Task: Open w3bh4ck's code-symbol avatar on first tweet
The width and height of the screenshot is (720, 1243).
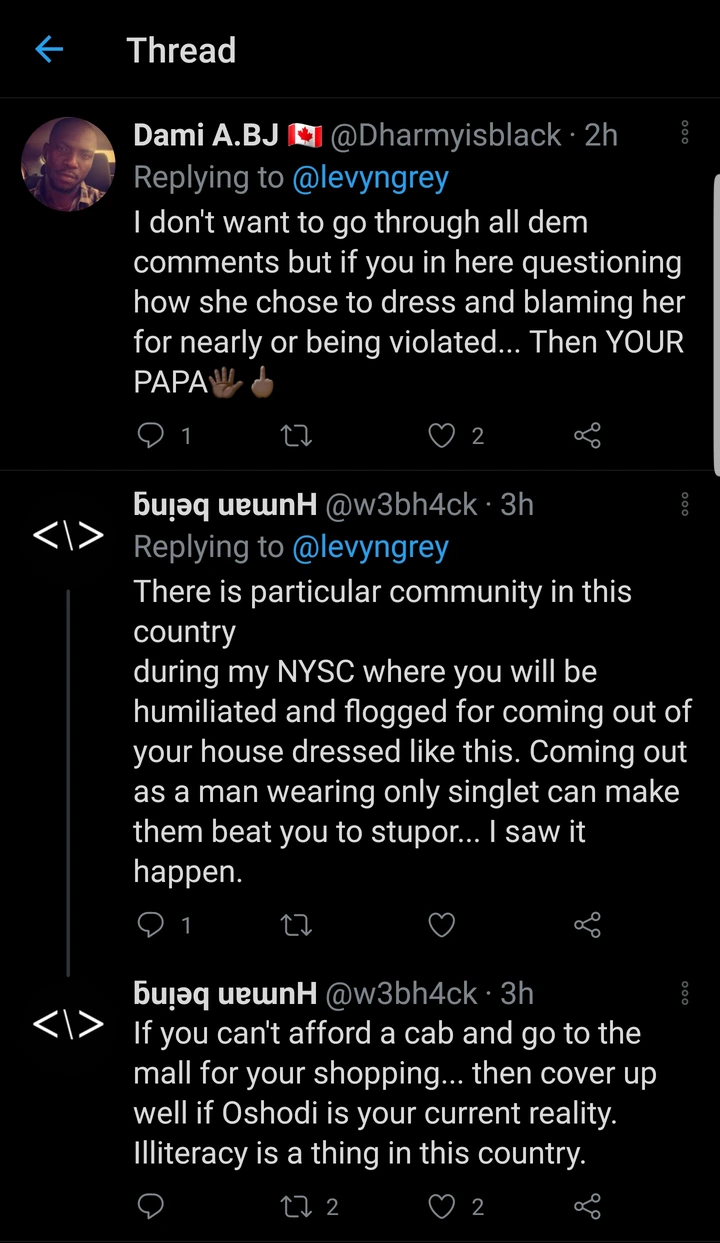Action: (x=69, y=536)
